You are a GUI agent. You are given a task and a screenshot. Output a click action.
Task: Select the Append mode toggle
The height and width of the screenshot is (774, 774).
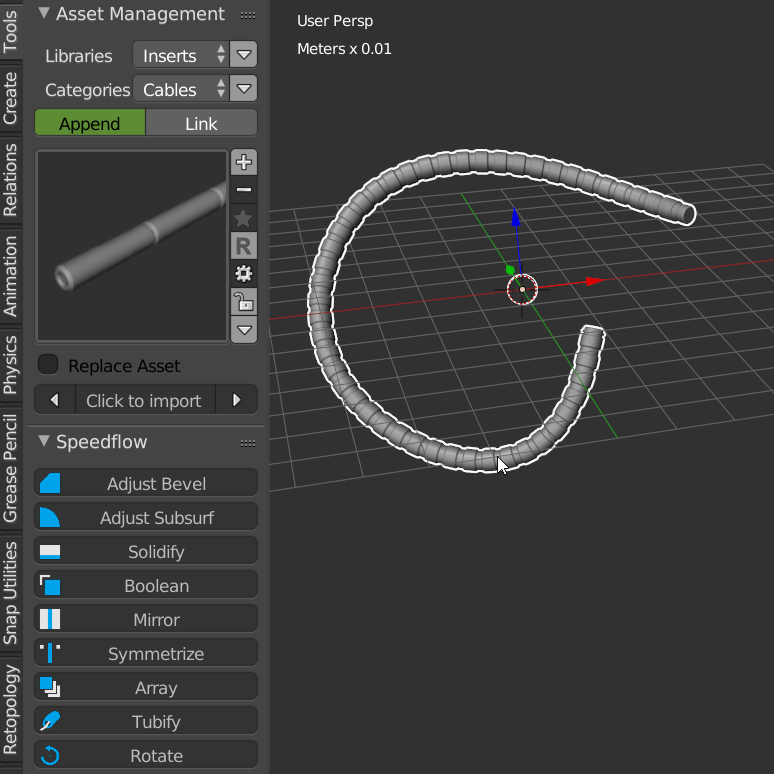(90, 123)
